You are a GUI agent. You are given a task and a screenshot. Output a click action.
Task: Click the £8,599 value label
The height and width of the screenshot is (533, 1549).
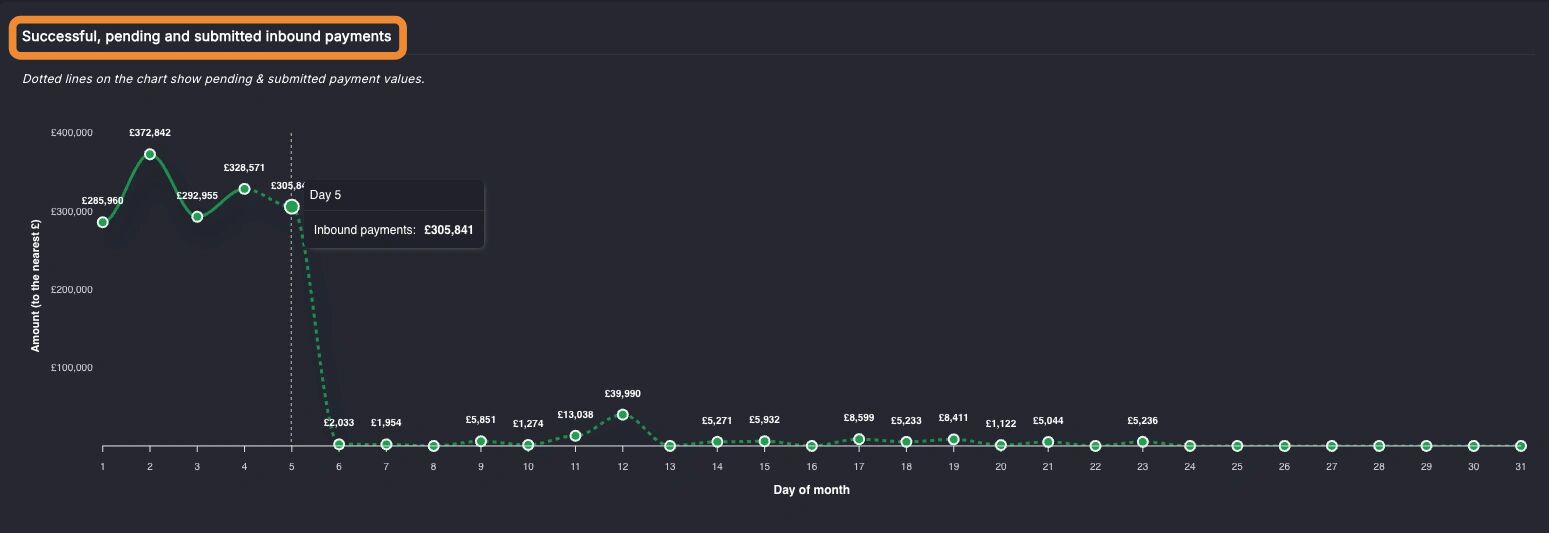click(859, 418)
